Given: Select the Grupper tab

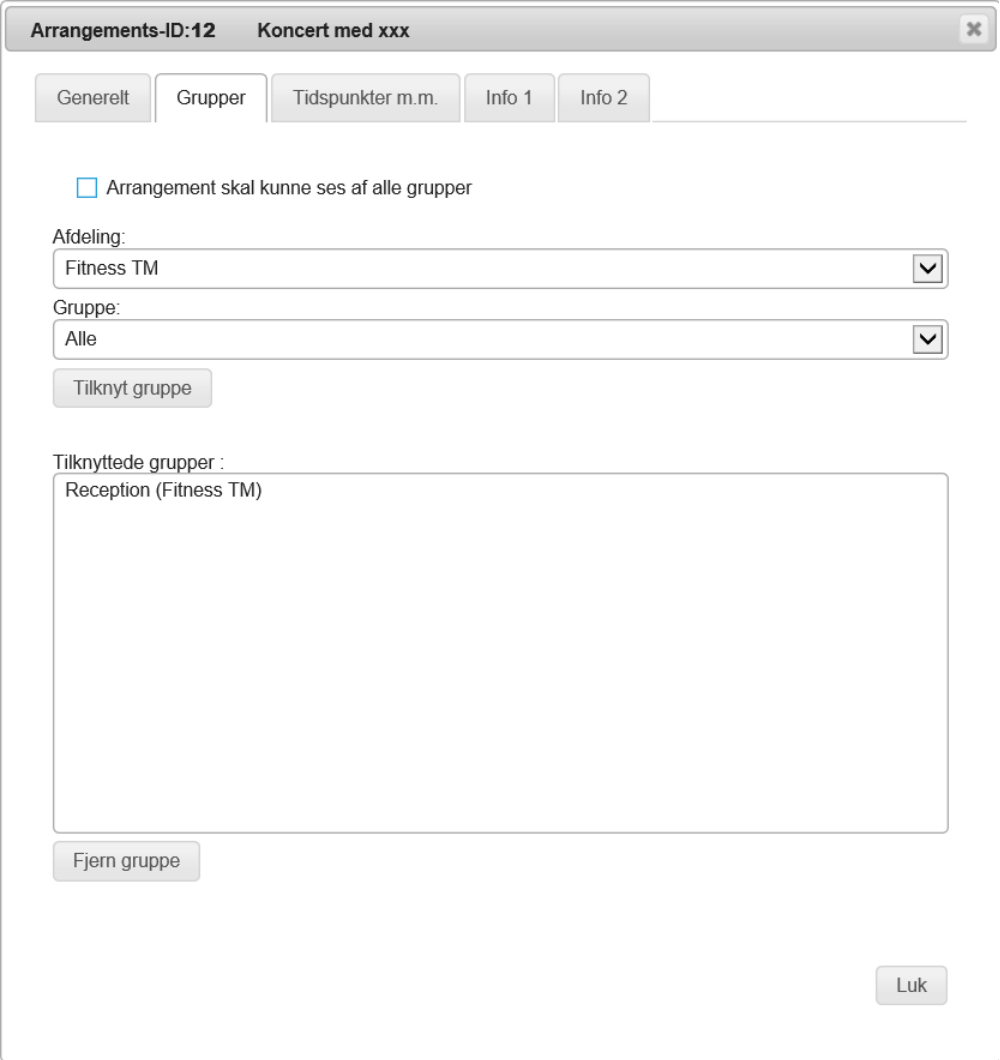Looking at the screenshot, I should pos(211,99).
